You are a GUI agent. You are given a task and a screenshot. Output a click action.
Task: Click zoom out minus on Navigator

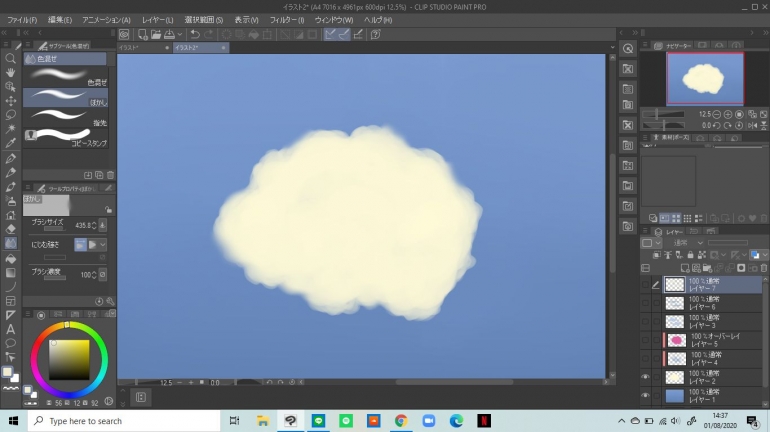(716, 114)
